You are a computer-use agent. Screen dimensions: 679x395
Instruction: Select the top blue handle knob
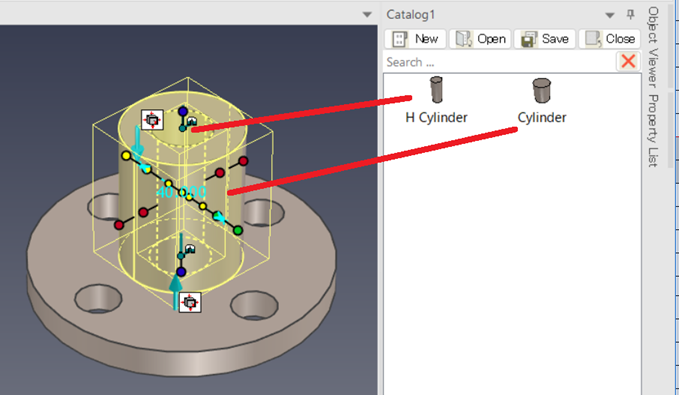coord(183,111)
